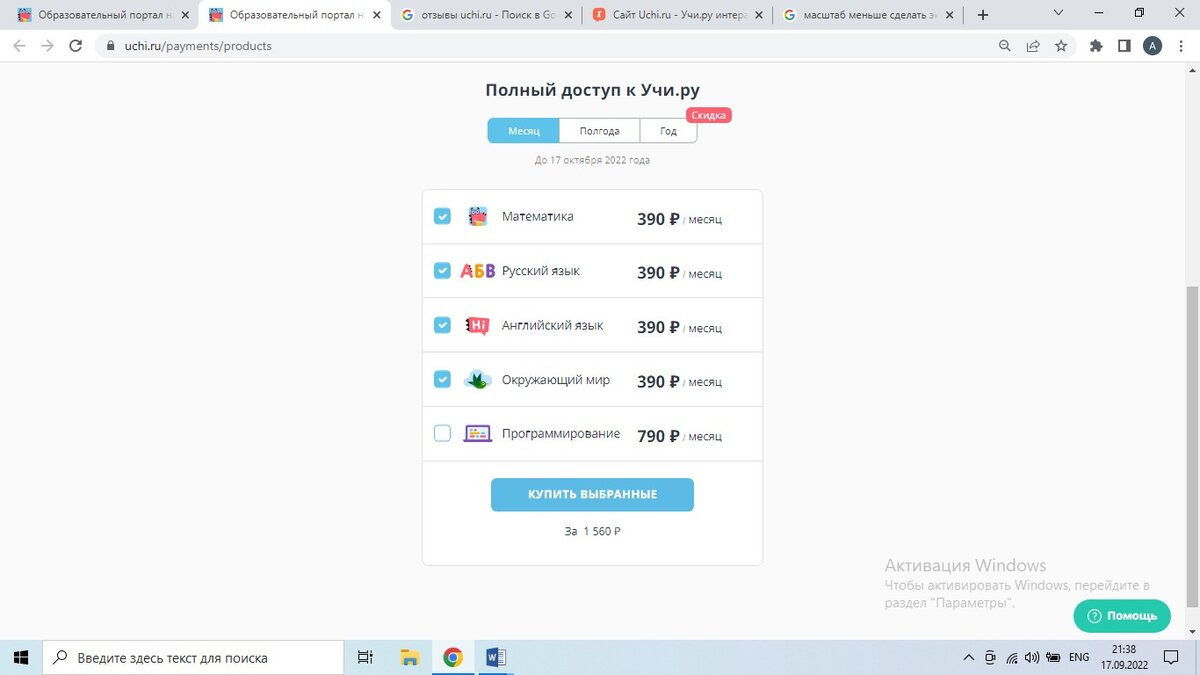Screen dimensions: 1200x675
Task: Reload the uchi.ru page
Action: coord(75,46)
